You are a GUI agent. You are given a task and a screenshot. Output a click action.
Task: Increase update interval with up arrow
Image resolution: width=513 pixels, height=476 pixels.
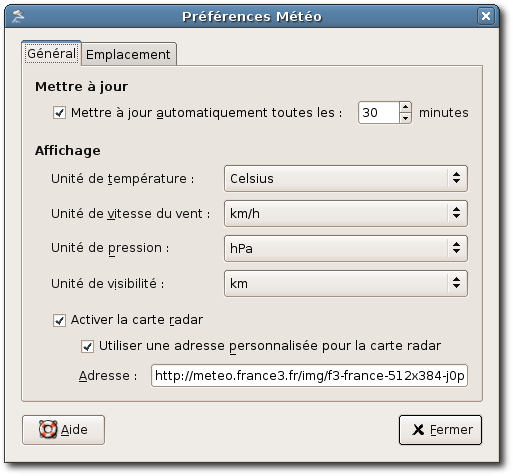coord(405,107)
